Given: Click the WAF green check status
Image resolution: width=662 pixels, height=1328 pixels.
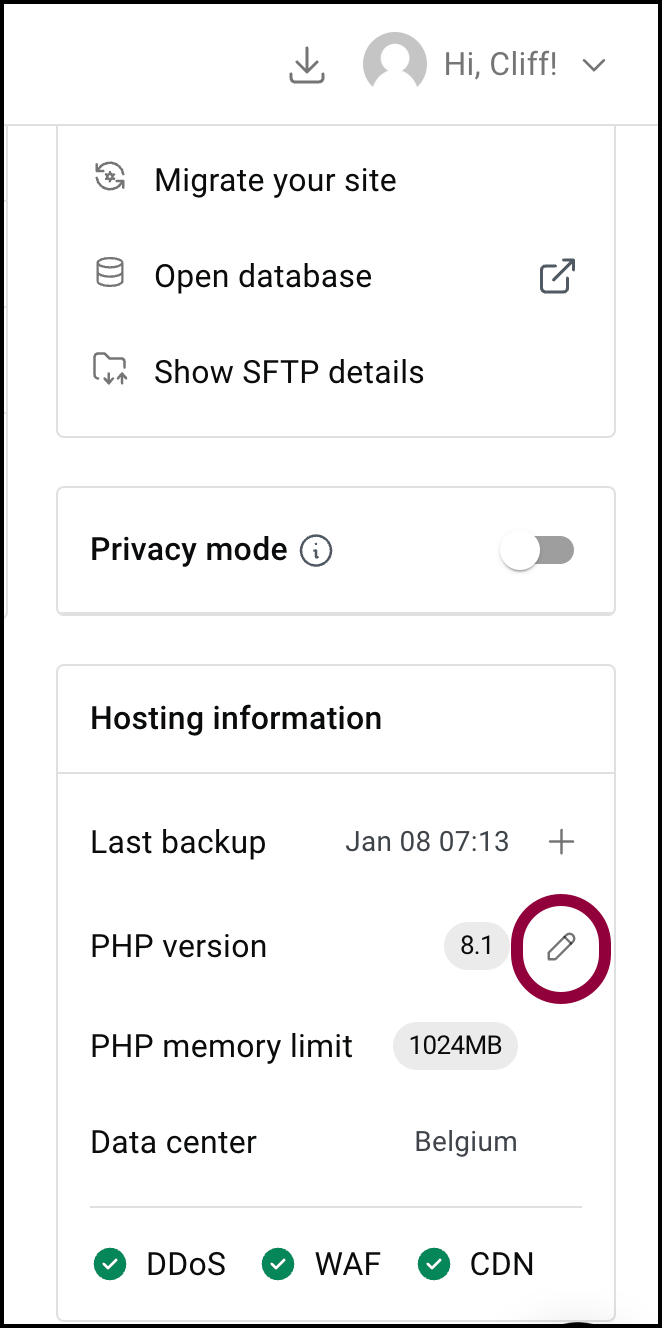Looking at the screenshot, I should point(321,1264).
